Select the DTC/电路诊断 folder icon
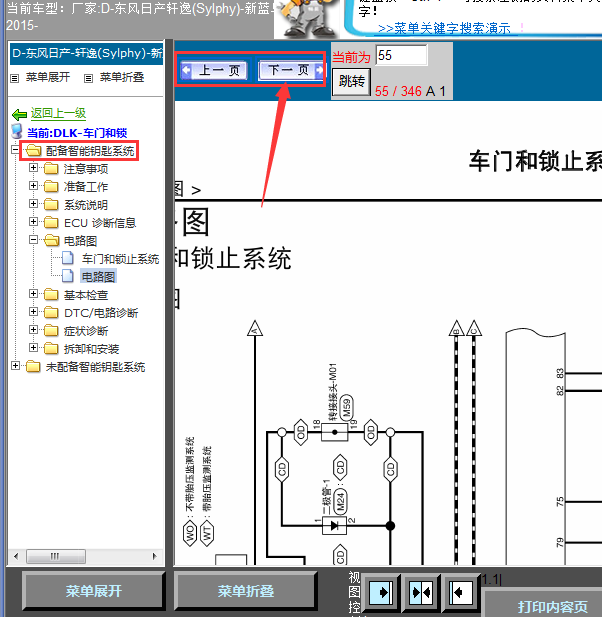This screenshot has width=602, height=617. 51,313
